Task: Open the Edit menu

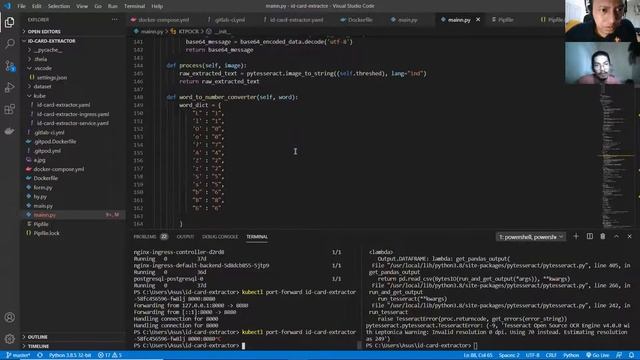Action: [36, 6]
